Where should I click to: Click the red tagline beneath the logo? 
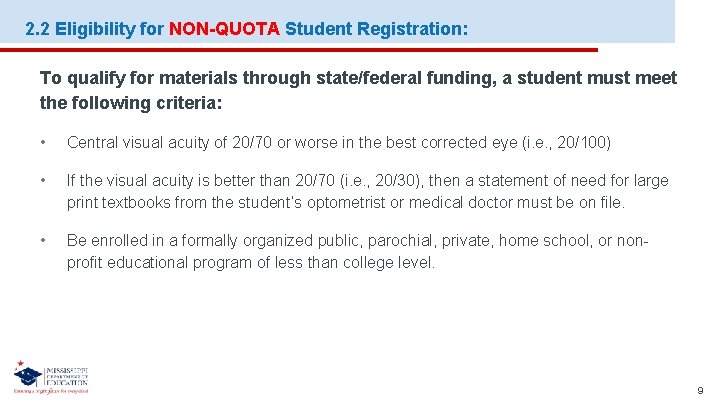click(x=51, y=391)
